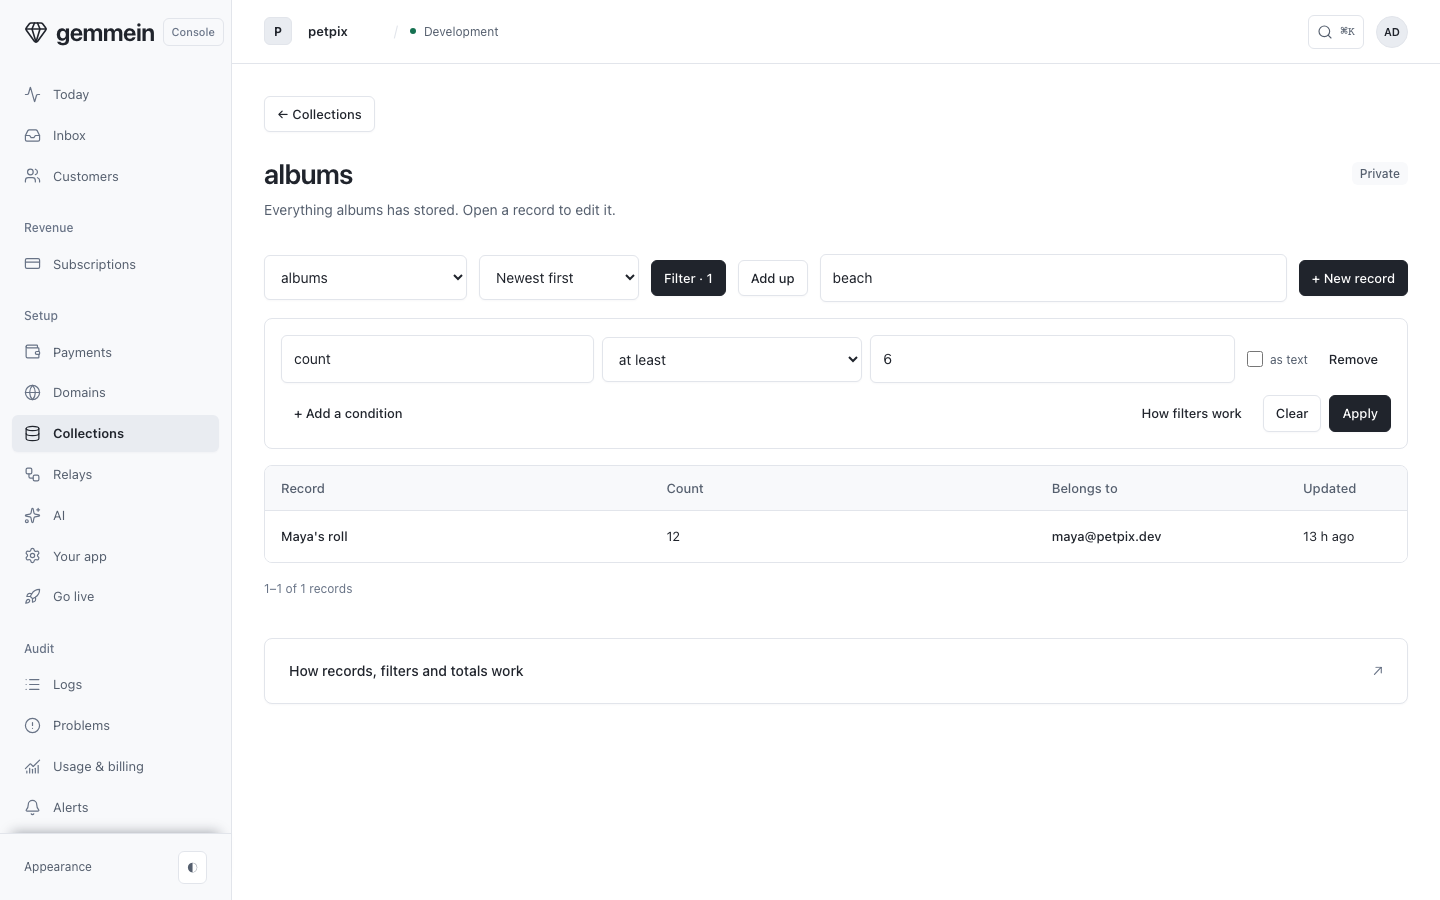Select Relays in the sidebar menu
The height and width of the screenshot is (900, 1440).
coord(115,474)
